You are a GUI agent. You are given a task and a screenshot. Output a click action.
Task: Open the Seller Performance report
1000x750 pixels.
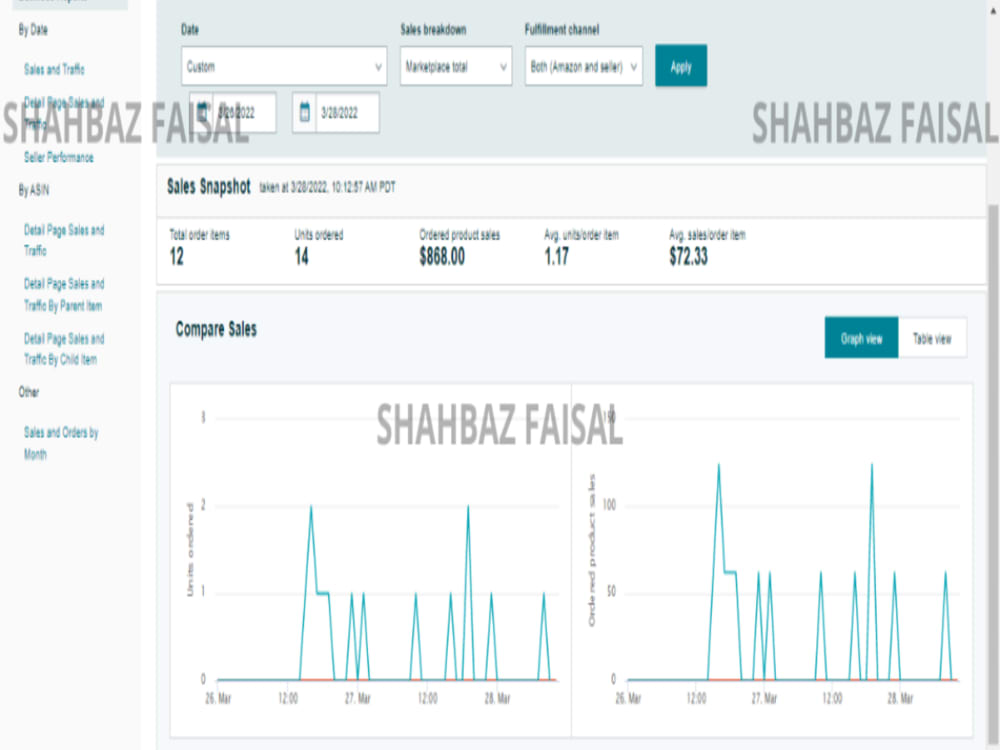pos(59,158)
